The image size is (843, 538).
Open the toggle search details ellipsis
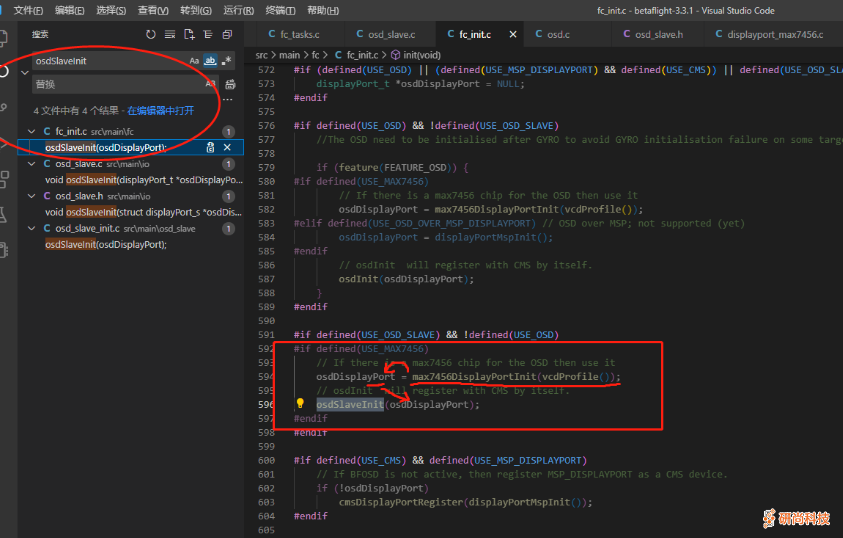pos(228,99)
